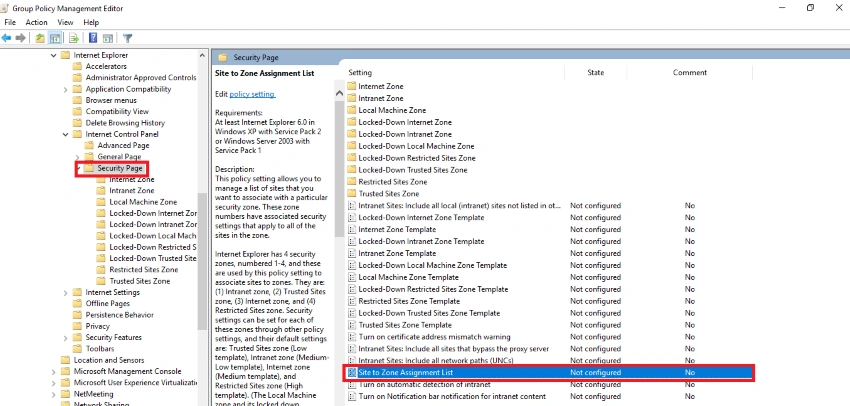Click the gray Forward arrow toolbar icon
Viewport: 850px width, 406px height.
21,38
